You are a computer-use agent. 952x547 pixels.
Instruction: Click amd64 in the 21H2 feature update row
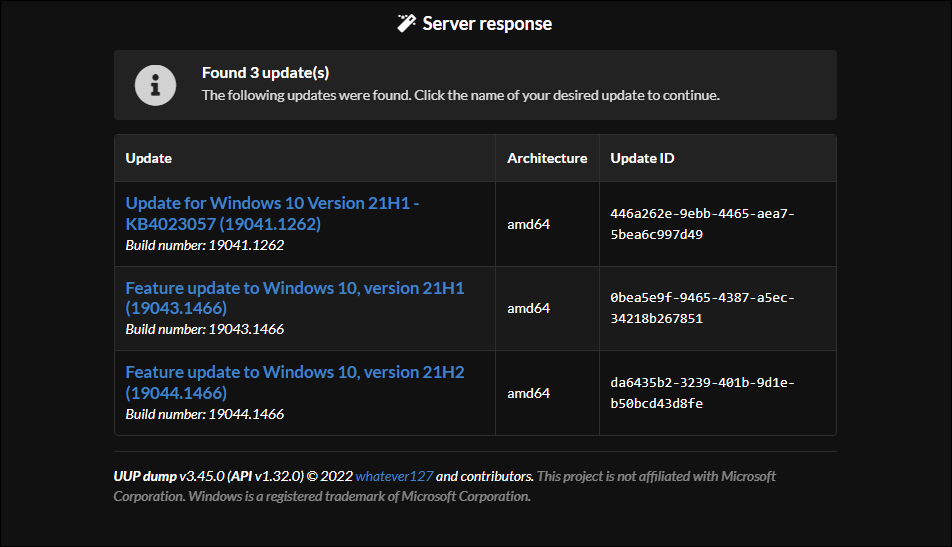pos(528,393)
